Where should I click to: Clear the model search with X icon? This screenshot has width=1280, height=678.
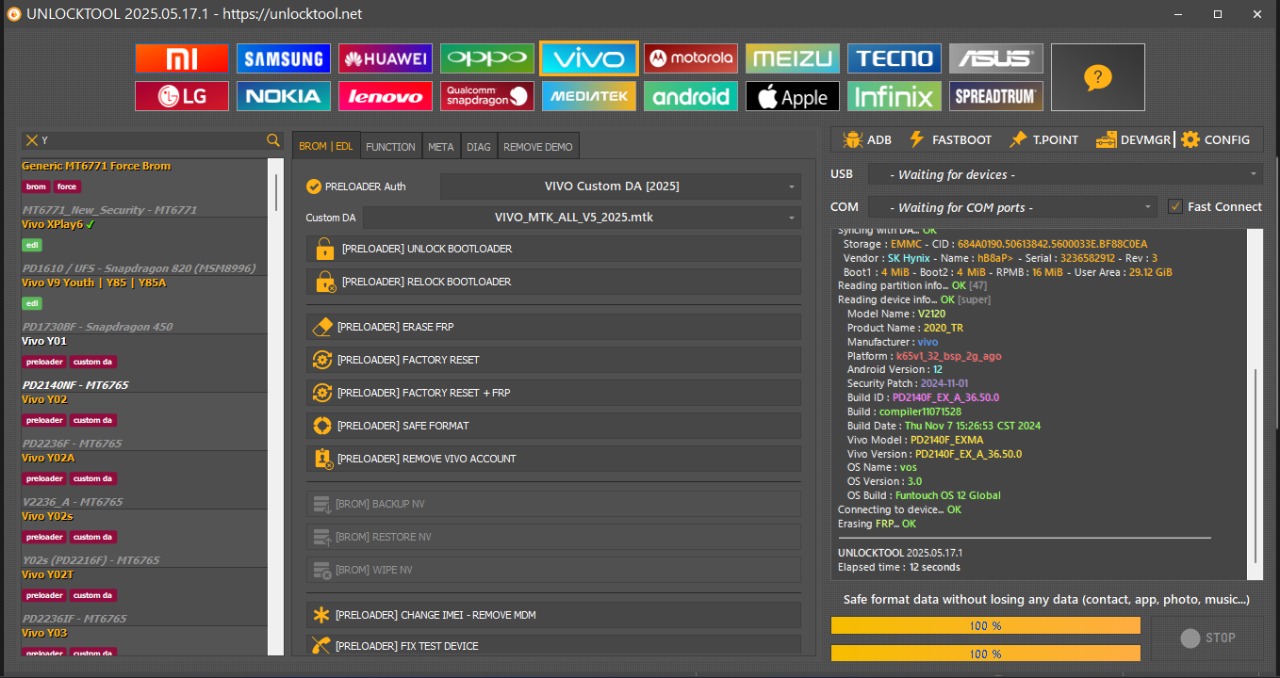tap(32, 141)
